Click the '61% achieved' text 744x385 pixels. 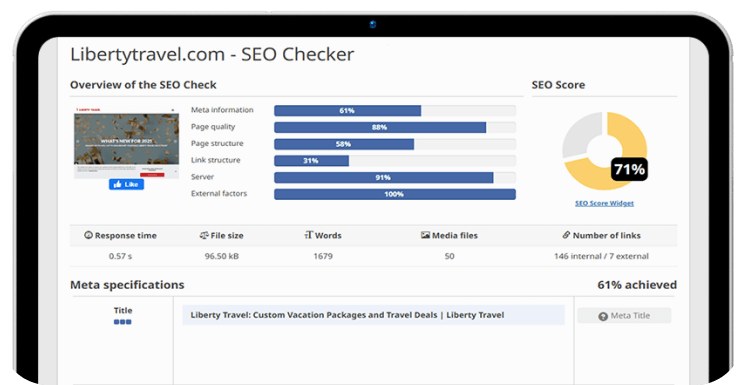click(637, 285)
